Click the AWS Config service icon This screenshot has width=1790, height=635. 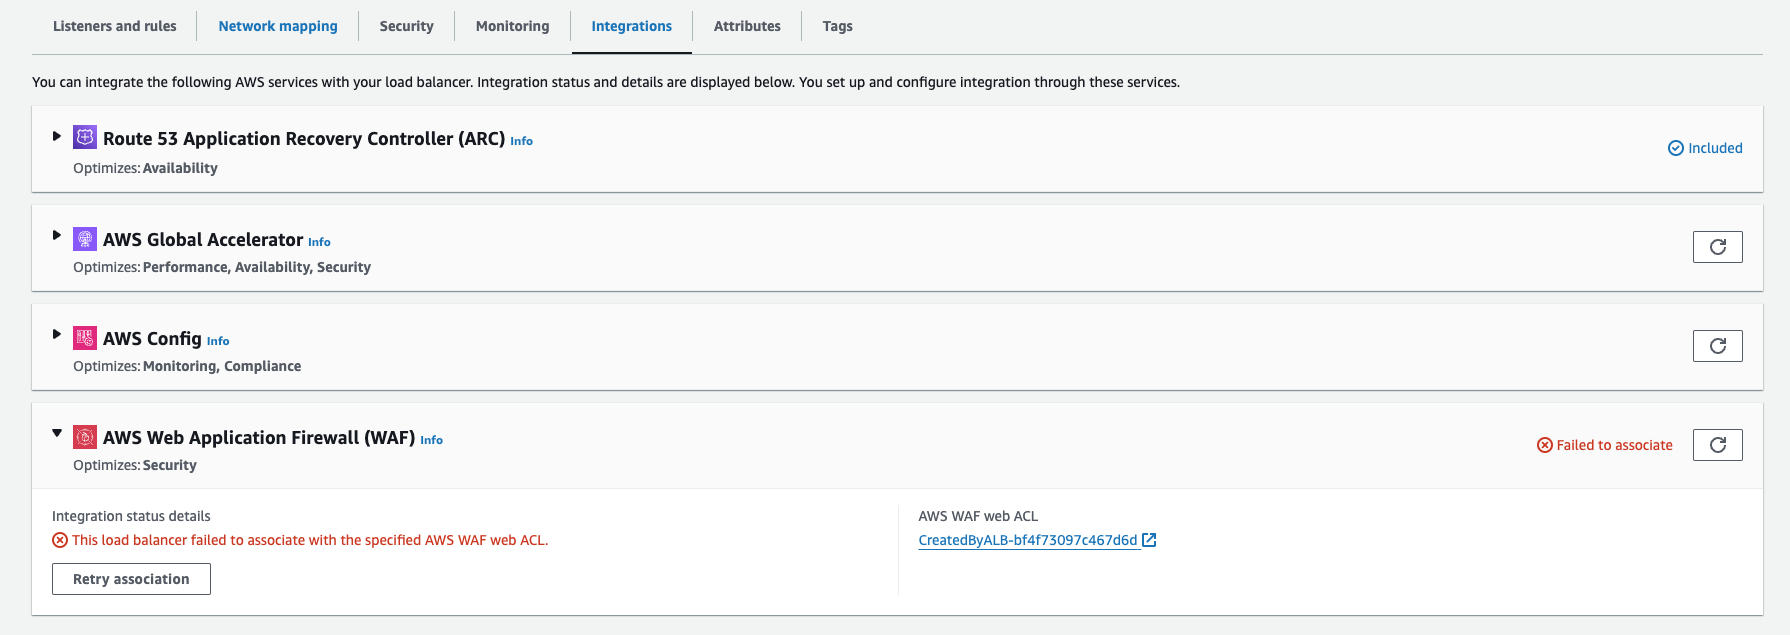[85, 337]
